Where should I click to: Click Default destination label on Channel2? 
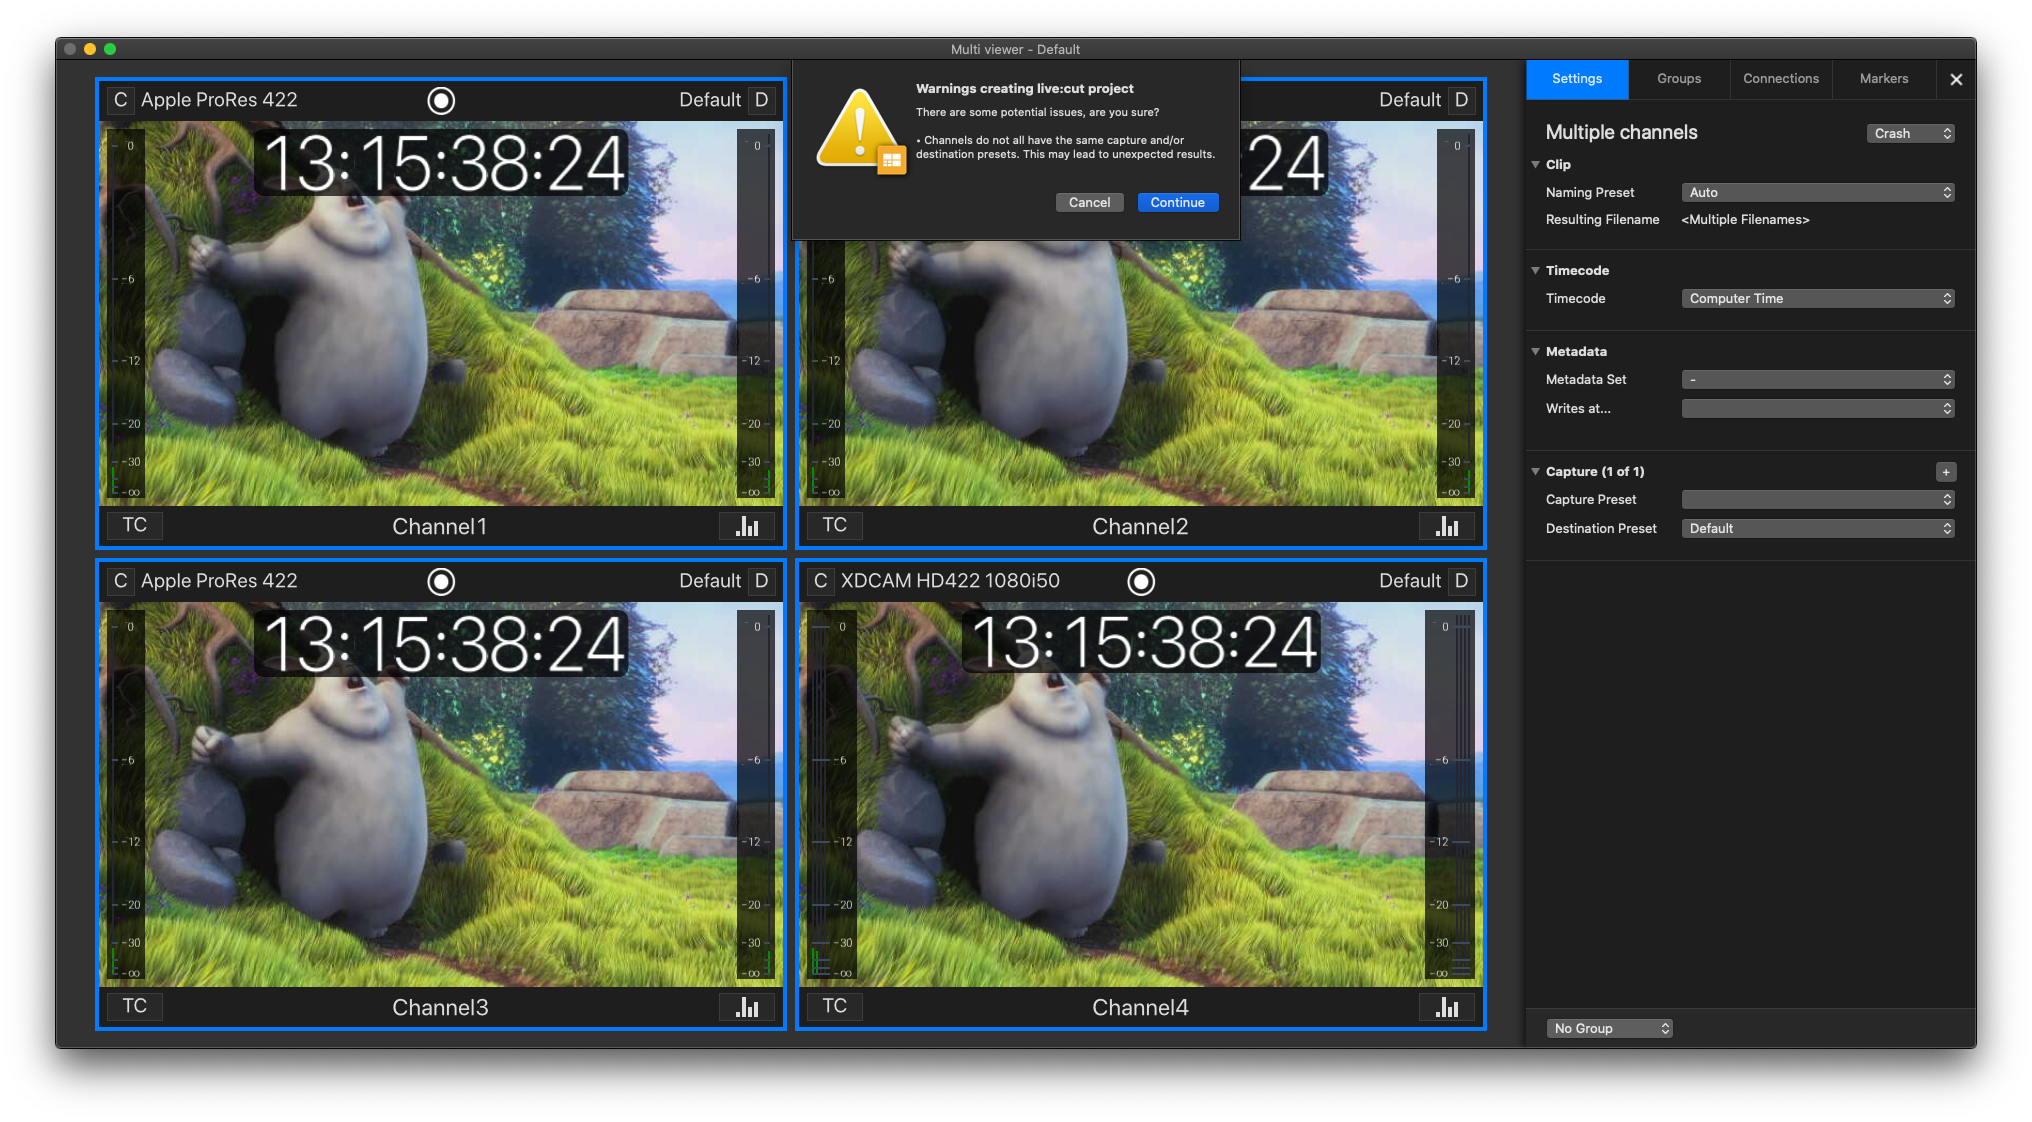tap(1410, 100)
